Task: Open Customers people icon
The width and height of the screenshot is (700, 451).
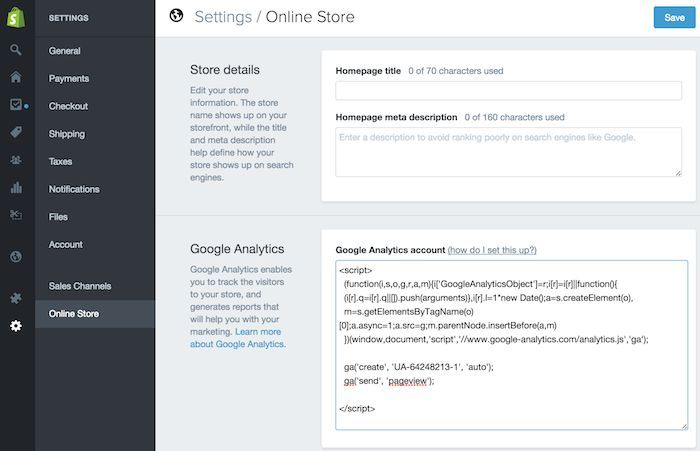Action: click(16, 159)
